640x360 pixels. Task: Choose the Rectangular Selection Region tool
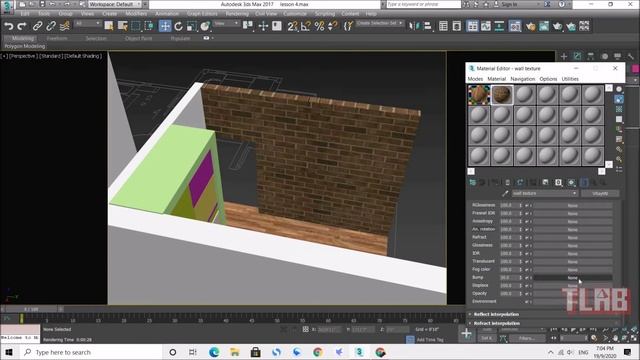tap(136, 26)
